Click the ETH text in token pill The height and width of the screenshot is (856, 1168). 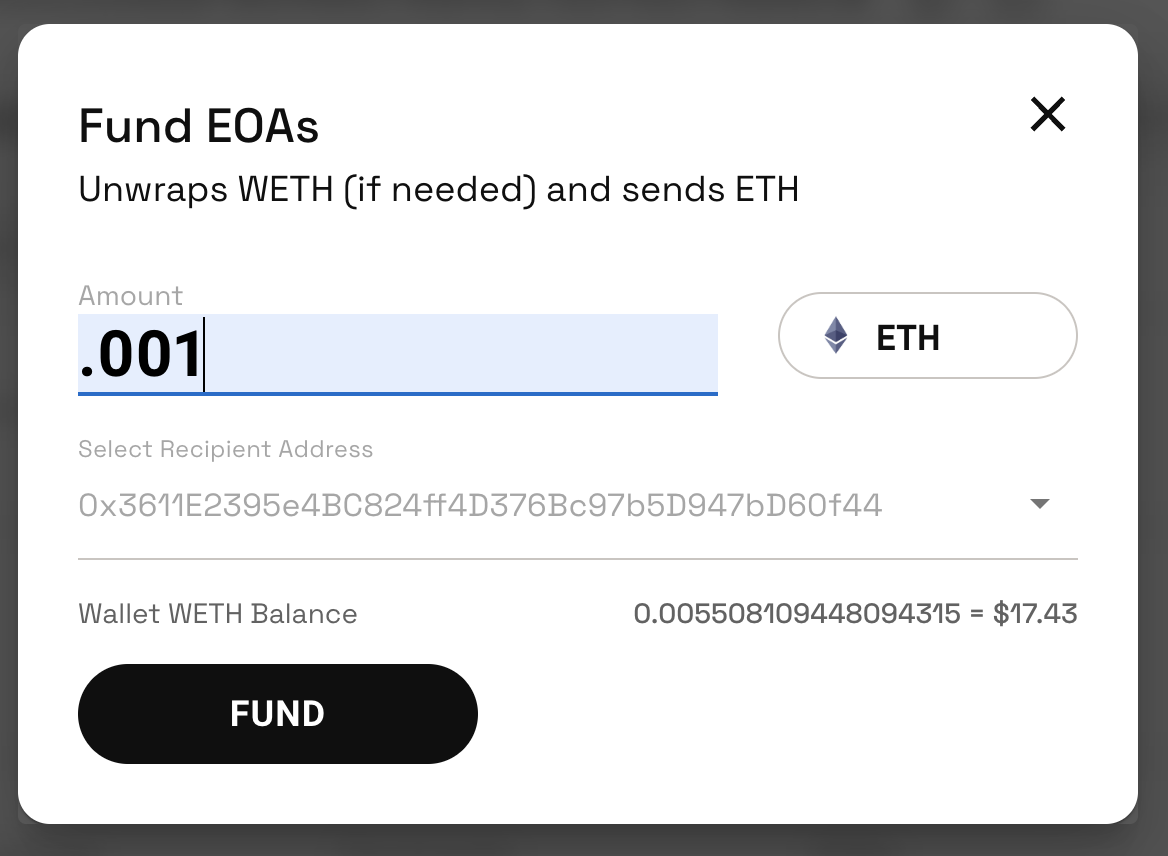[908, 338]
